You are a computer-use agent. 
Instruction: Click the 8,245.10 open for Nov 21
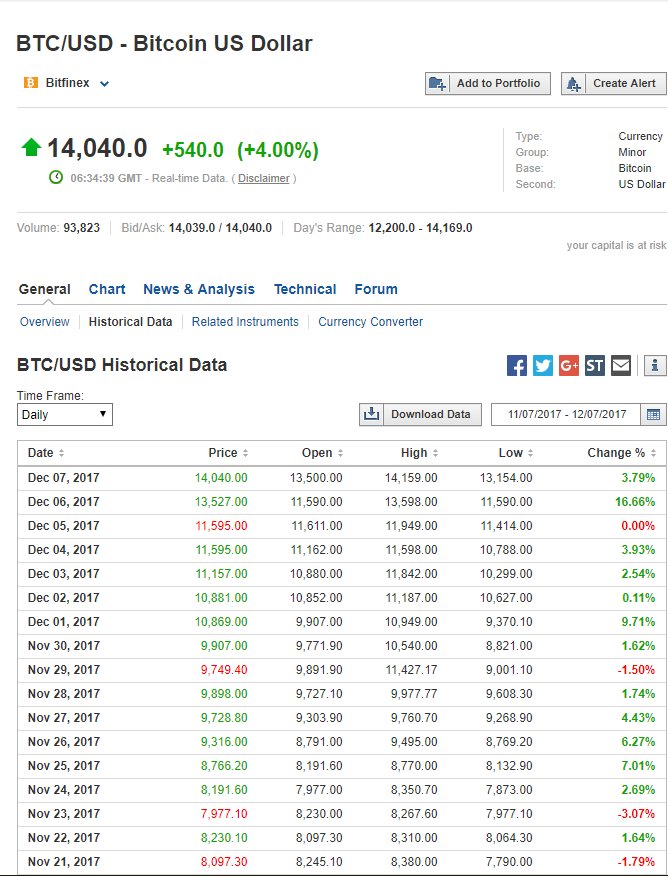pos(319,863)
